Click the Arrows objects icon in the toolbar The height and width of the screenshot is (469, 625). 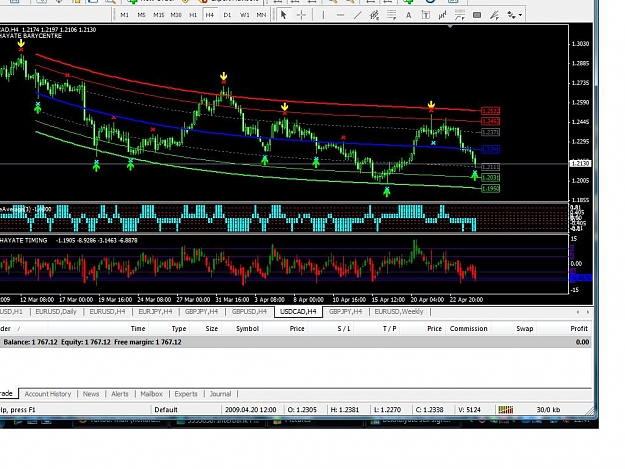(511, 15)
